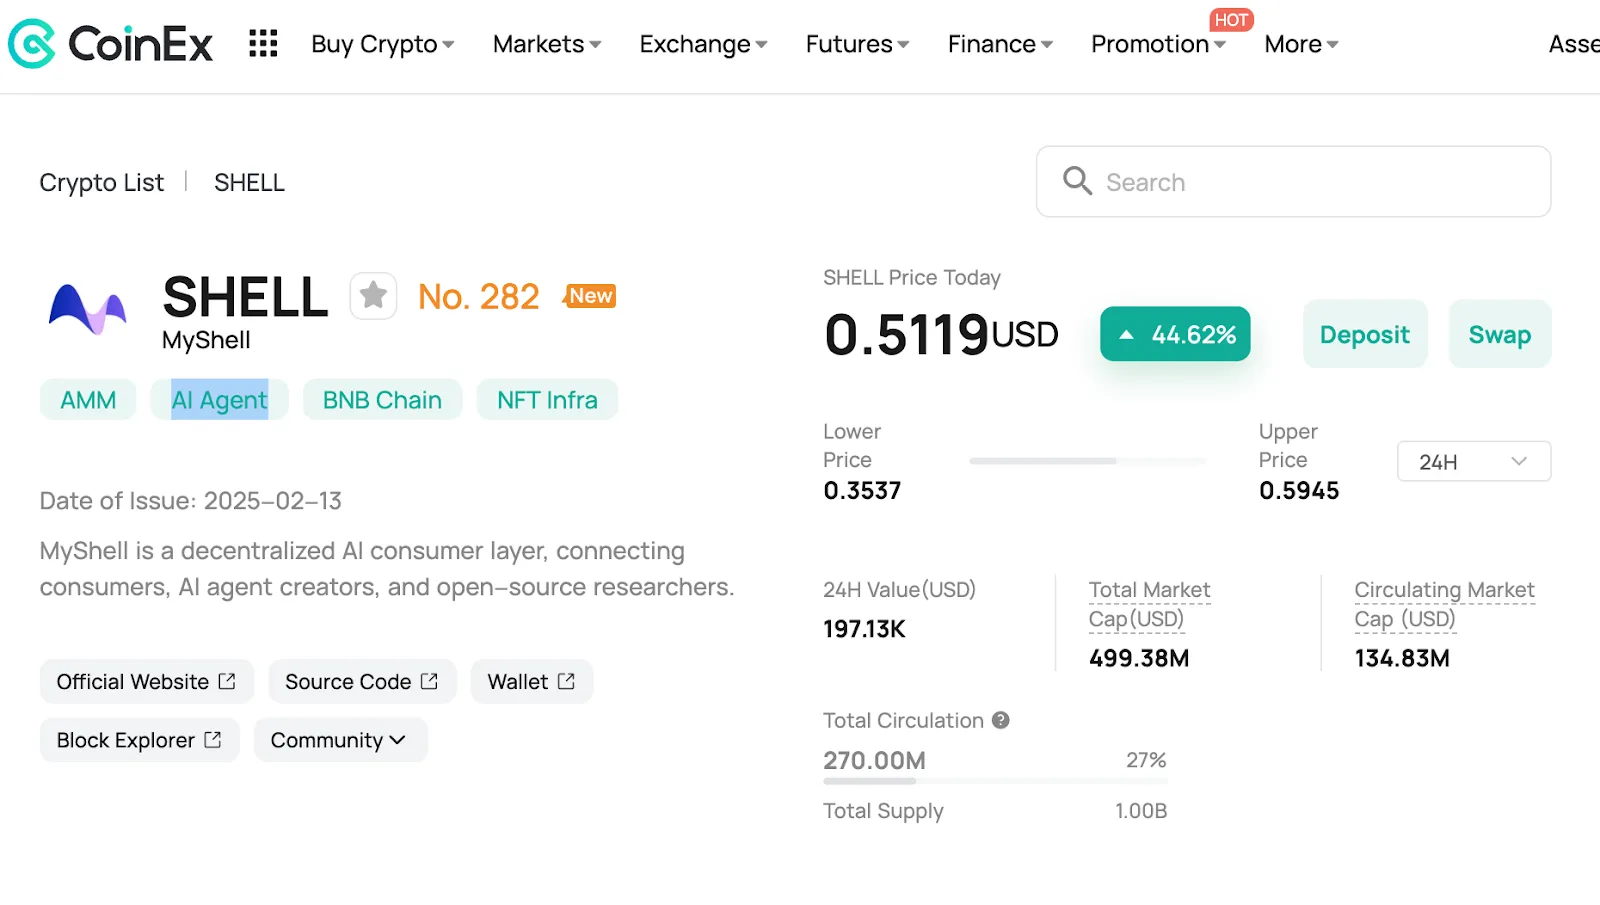Image resolution: width=1600 pixels, height=905 pixels.
Task: Click the total circulation progress bar
Action: tap(995, 781)
